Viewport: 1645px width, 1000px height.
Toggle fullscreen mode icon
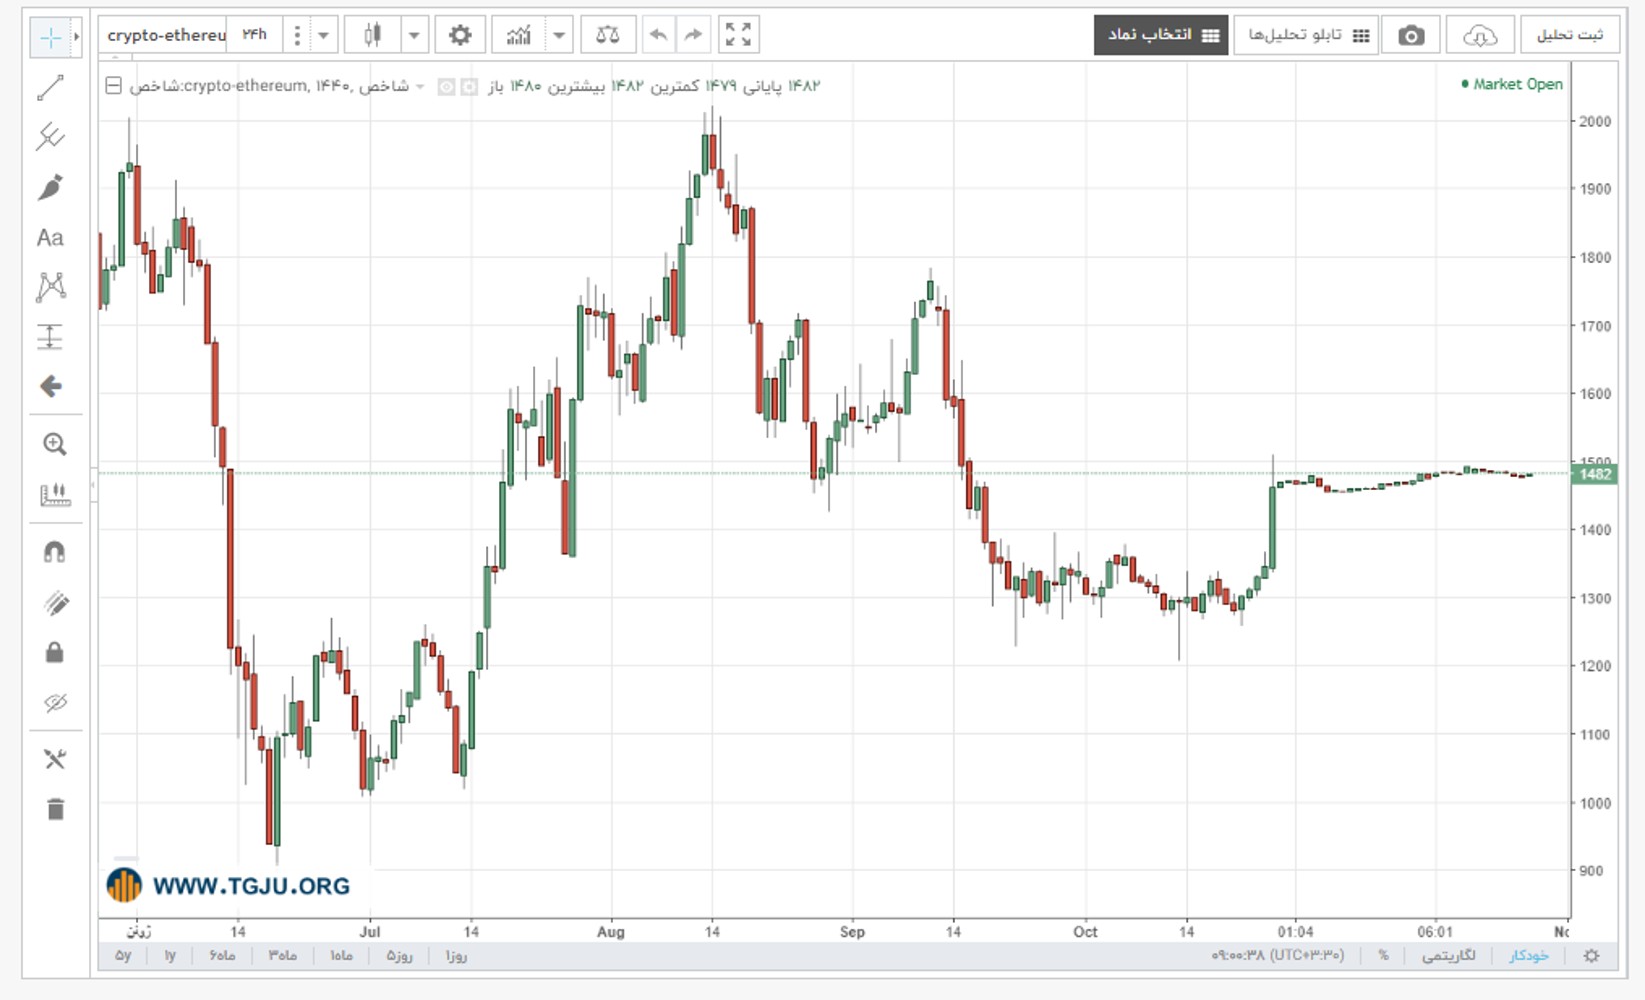738,35
